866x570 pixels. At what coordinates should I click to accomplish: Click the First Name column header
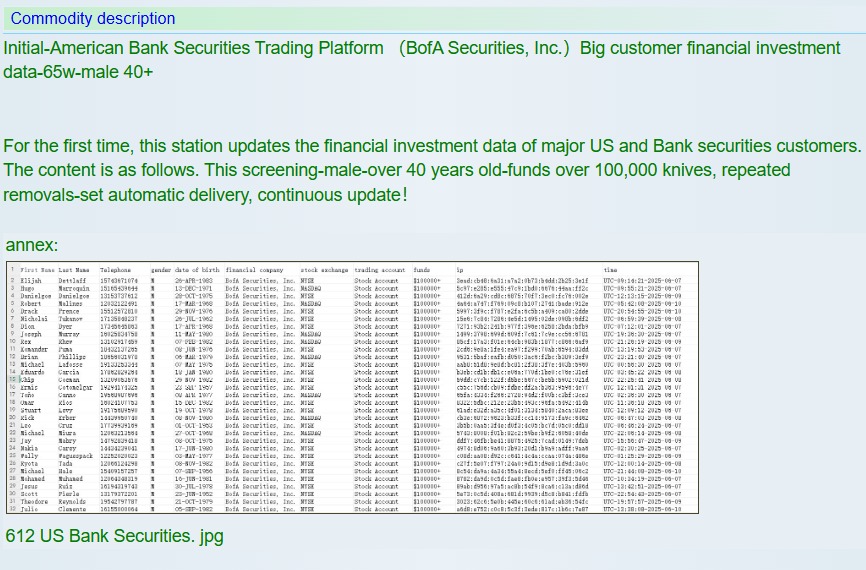click(37, 270)
